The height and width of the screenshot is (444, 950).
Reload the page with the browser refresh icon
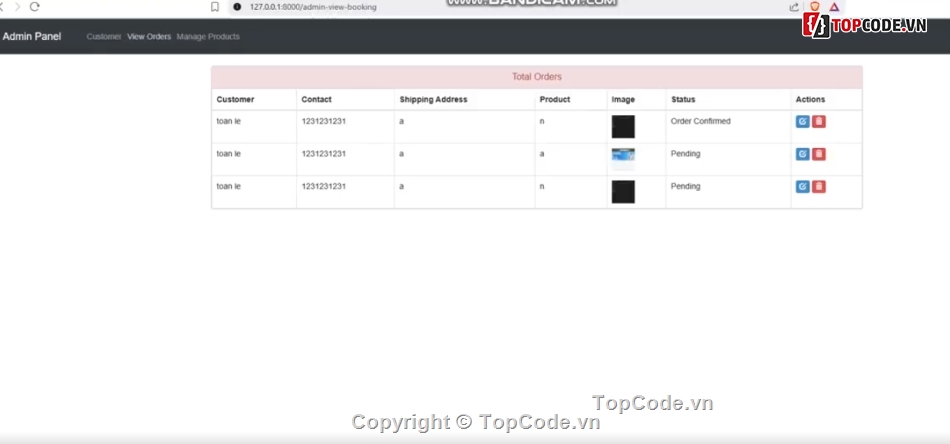[x=34, y=7]
